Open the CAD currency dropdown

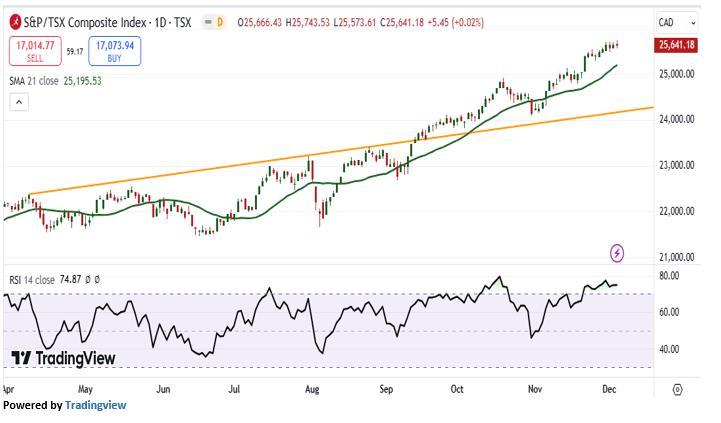pyautogui.click(x=667, y=22)
